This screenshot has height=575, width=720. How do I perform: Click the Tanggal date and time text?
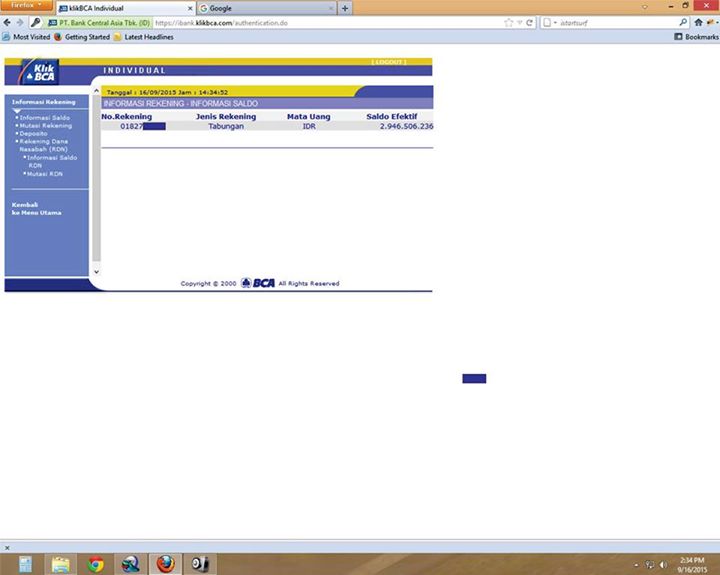click(x=167, y=92)
